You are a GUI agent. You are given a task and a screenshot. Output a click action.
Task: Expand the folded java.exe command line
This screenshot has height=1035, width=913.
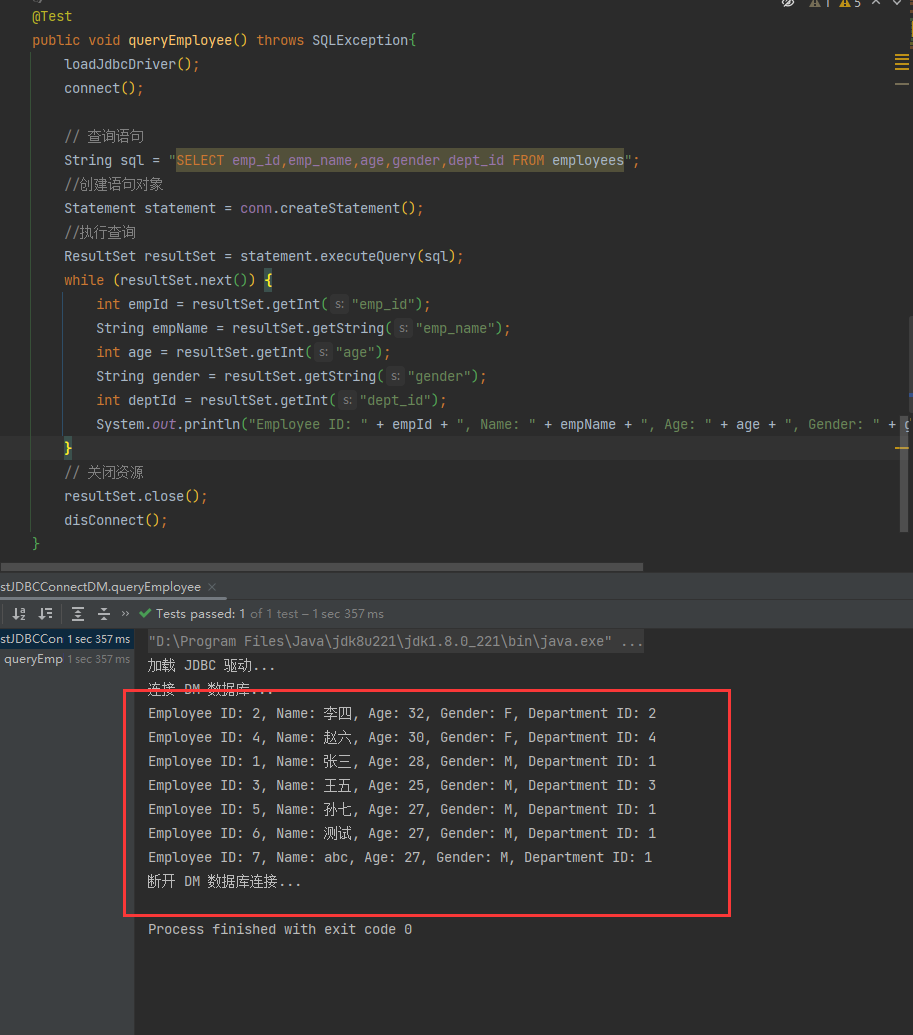pos(395,642)
